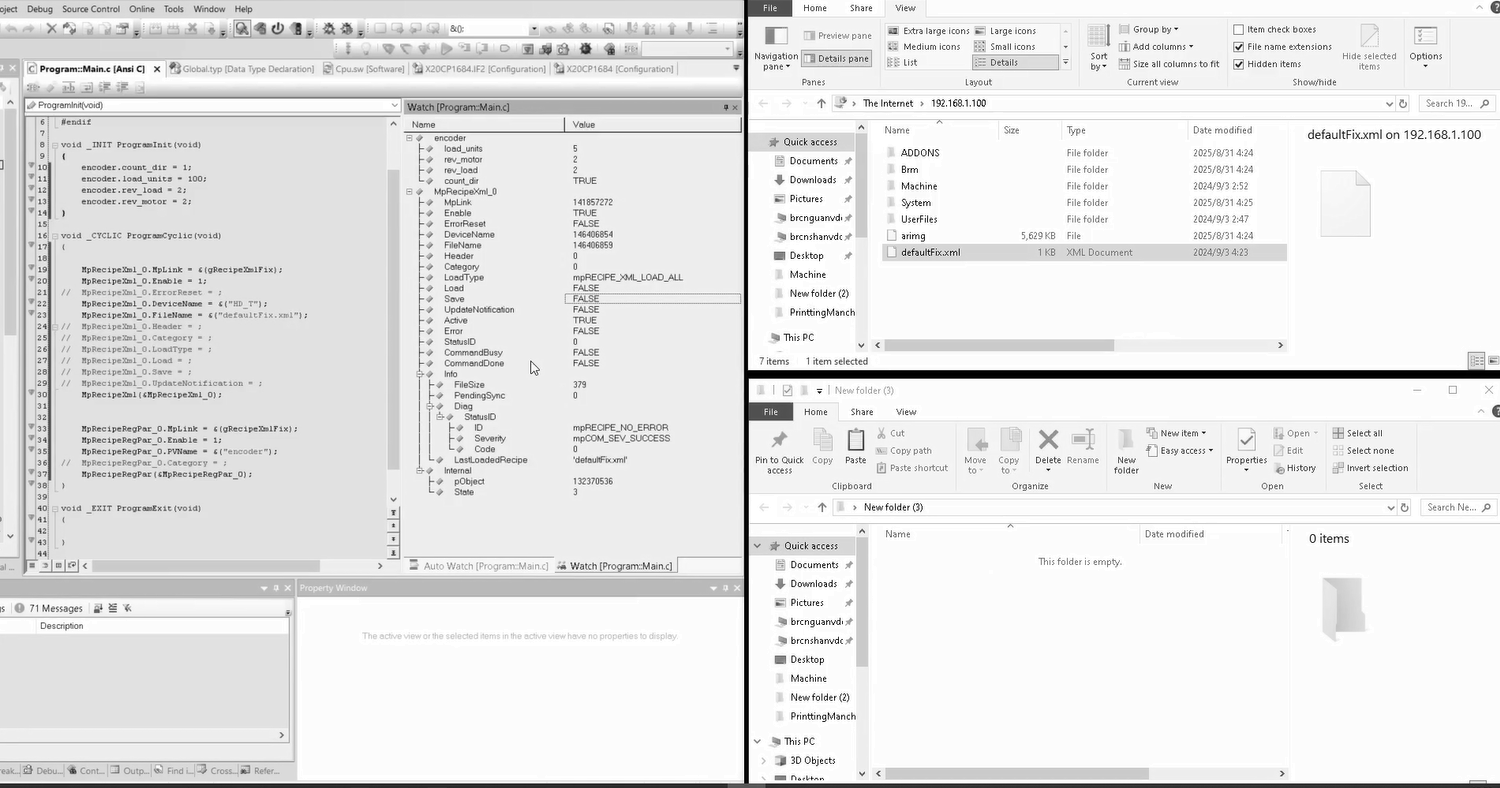Click the green play continue icon in debug toolbar
Viewport: 1500px width, 788px height.
[x=447, y=48]
